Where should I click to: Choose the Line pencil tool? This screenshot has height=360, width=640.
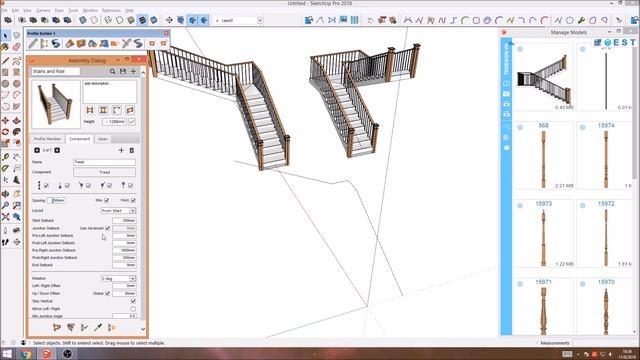point(5,61)
